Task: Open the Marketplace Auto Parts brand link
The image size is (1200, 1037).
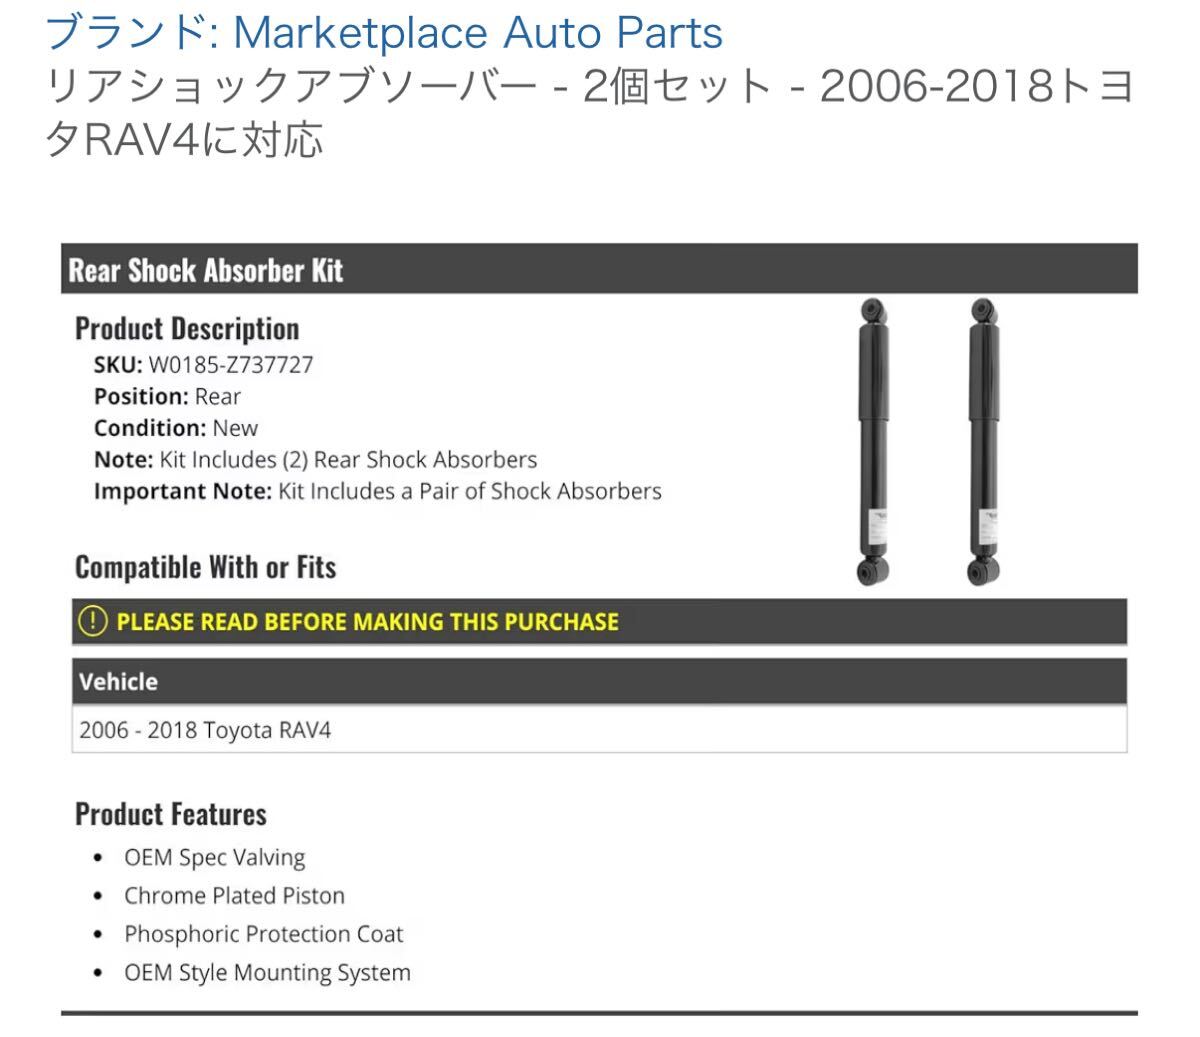Action: [384, 33]
